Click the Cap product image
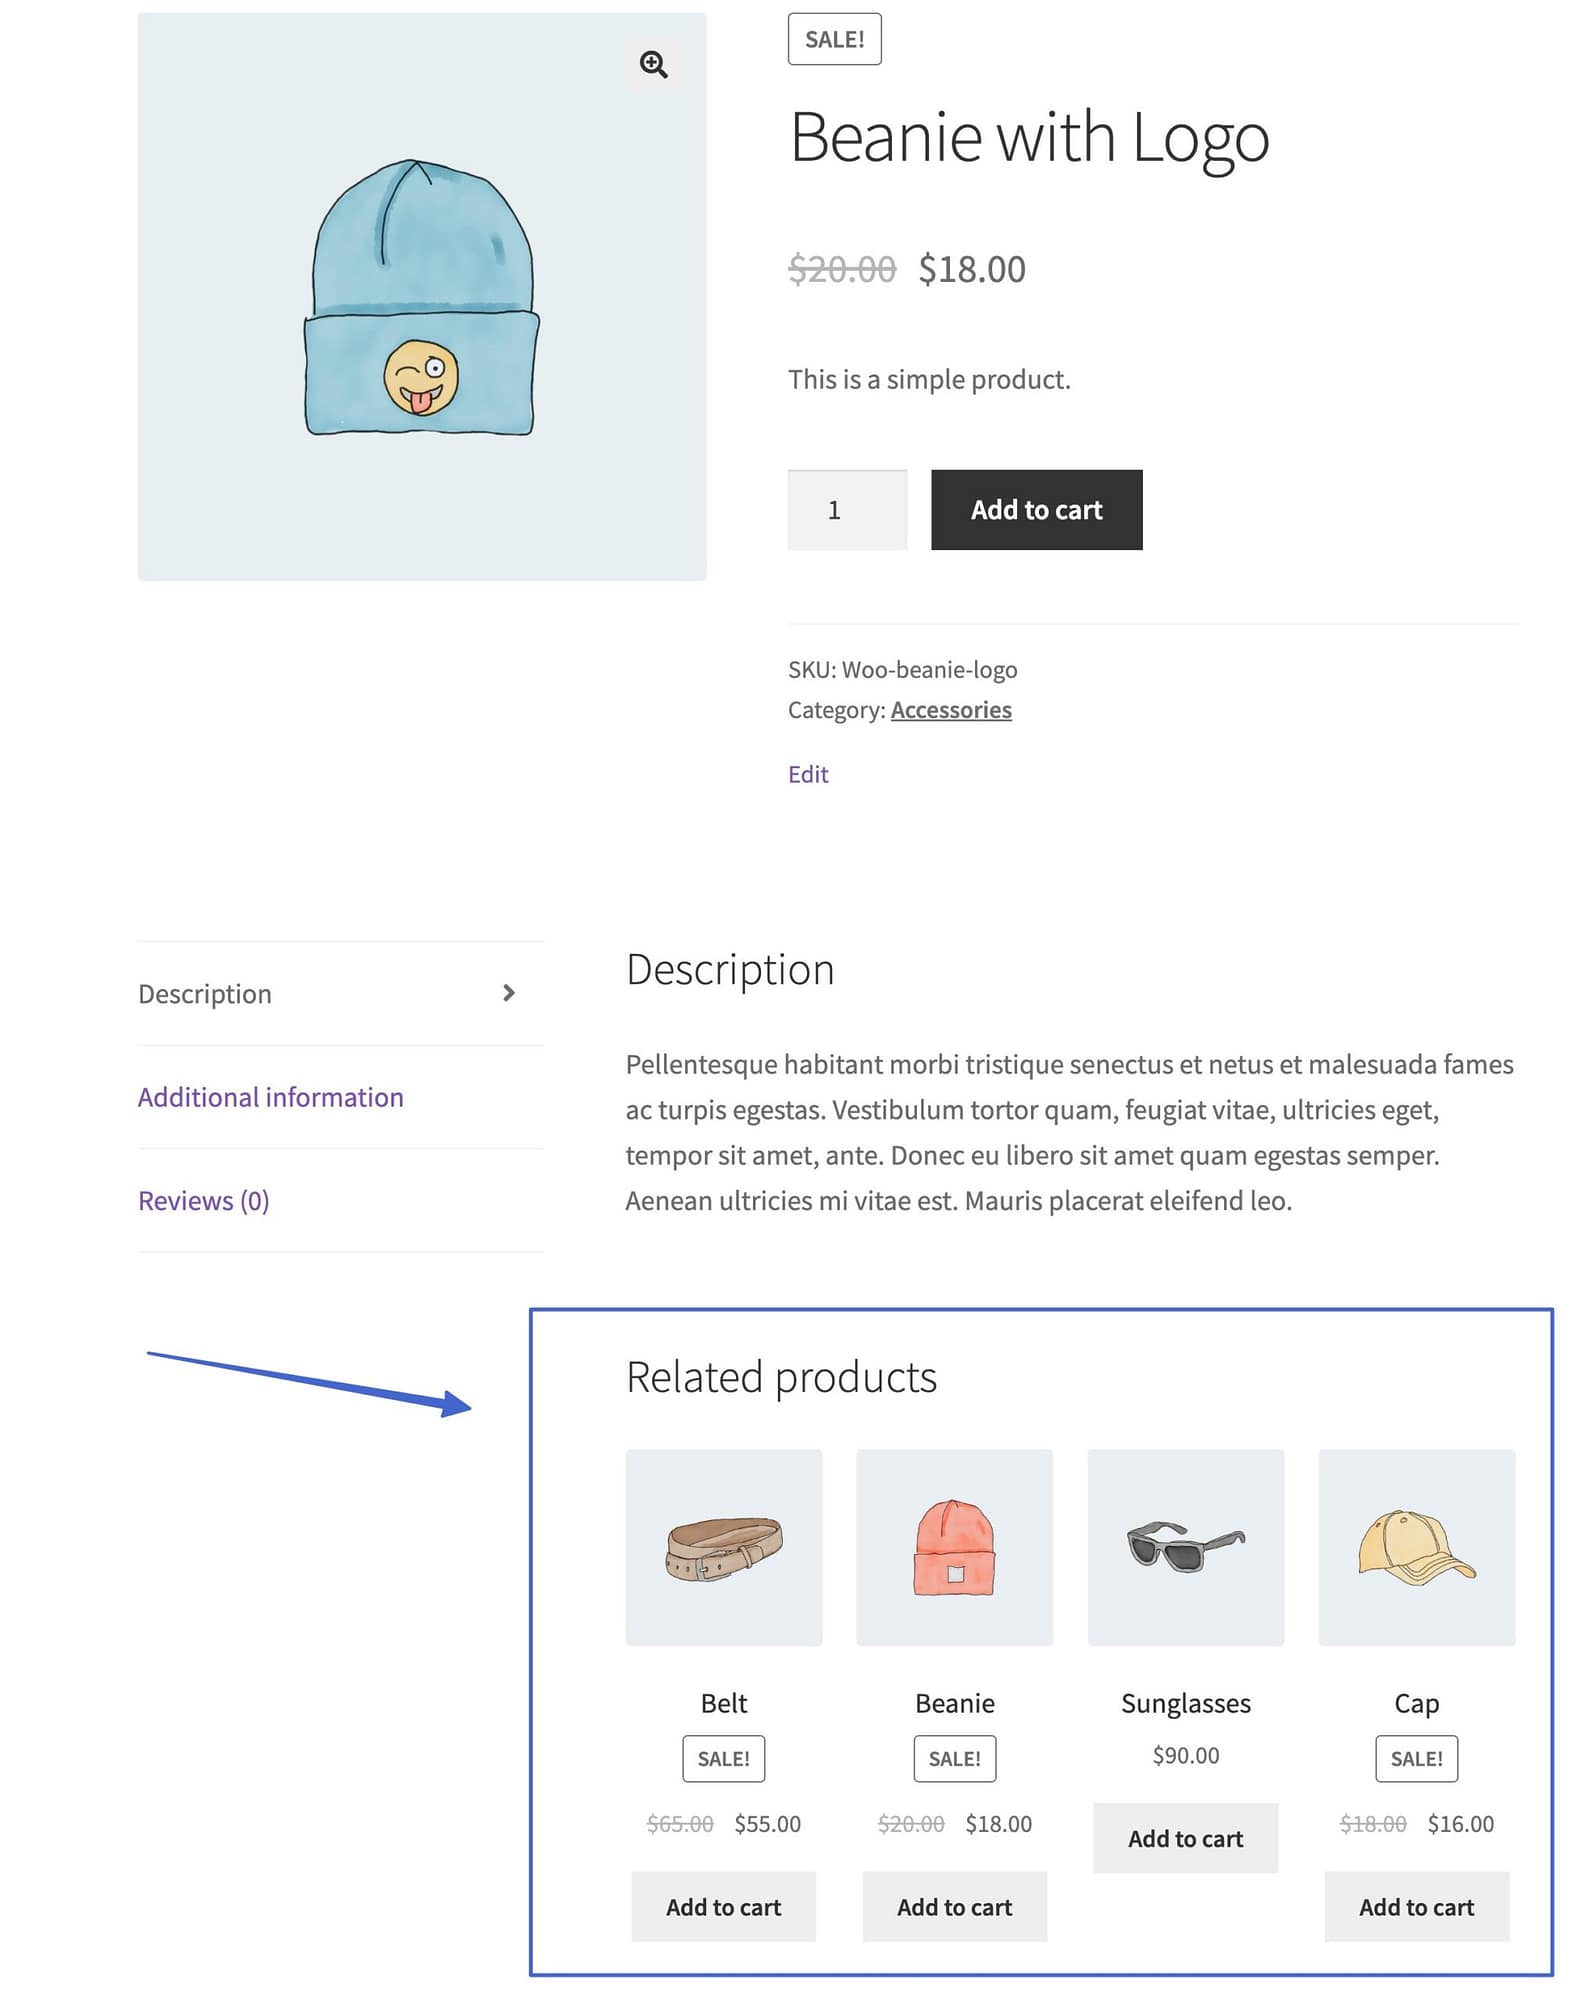This screenshot has height=2000, width=1585. pos(1416,1546)
